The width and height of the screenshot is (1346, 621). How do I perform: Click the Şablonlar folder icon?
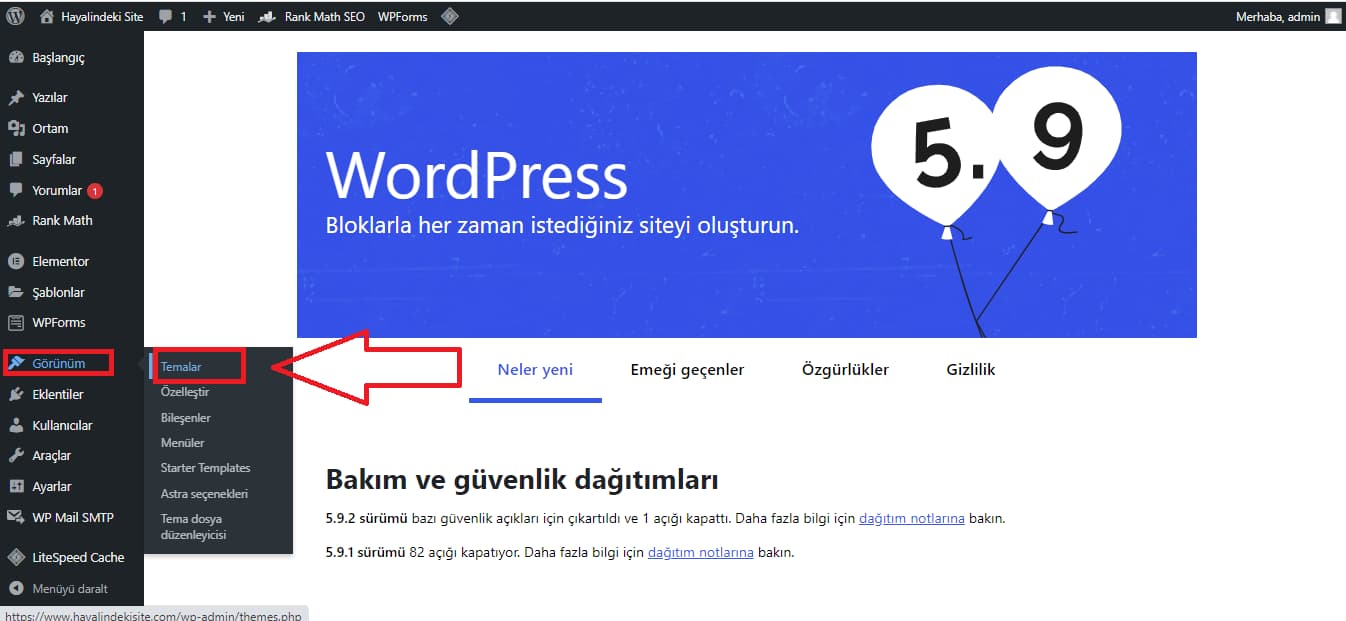[x=16, y=292]
